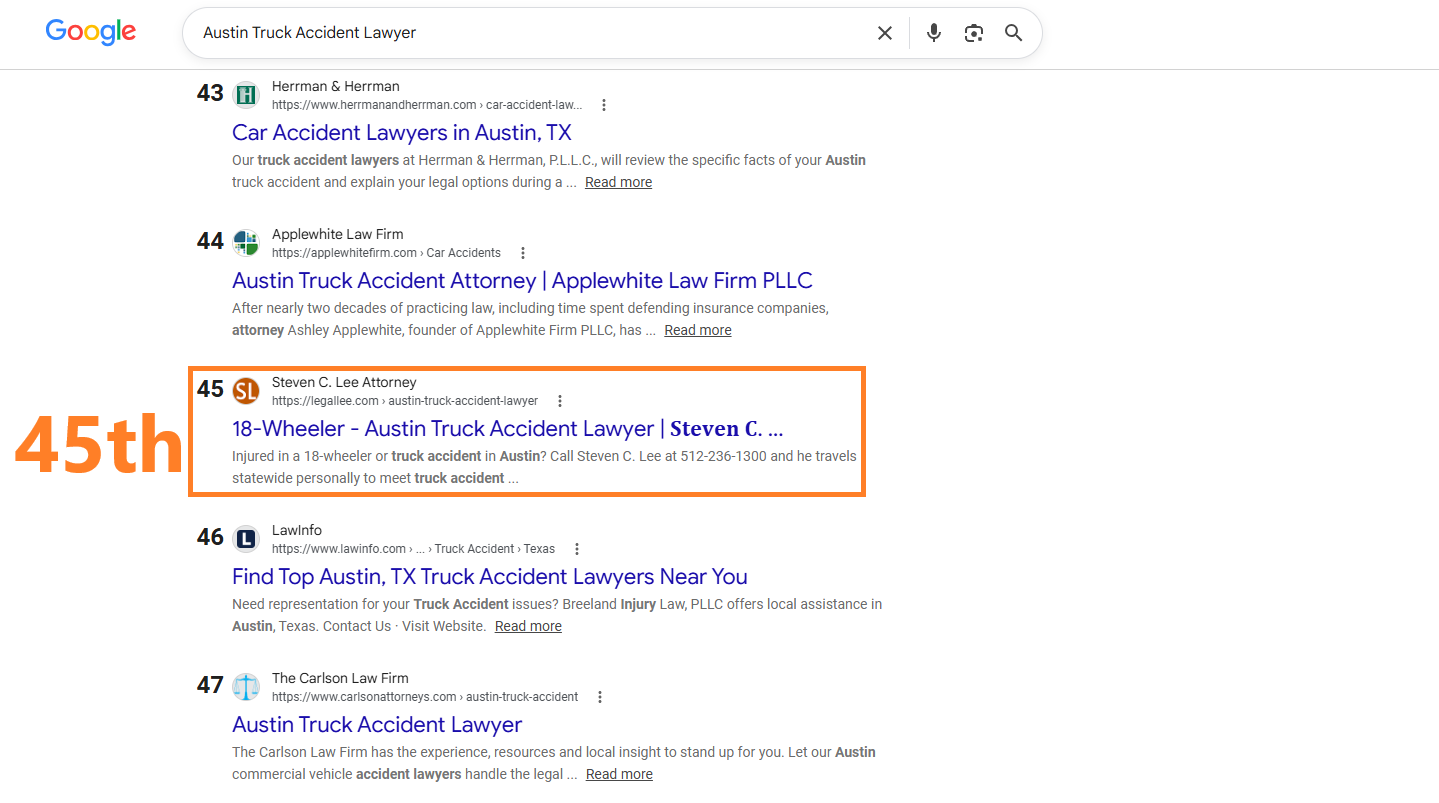Open 'Find Top Austin, TX Truck Accident Lawyers Near You'
The height and width of the screenshot is (803, 1439).
[x=490, y=577]
